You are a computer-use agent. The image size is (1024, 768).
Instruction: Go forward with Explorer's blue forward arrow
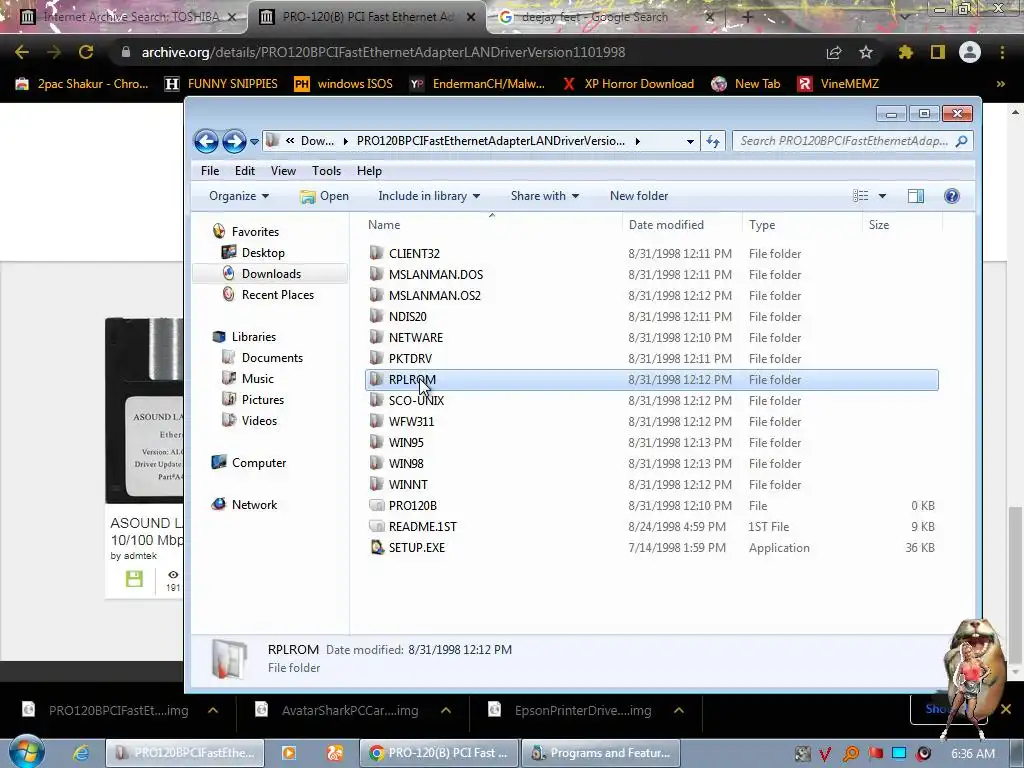(x=234, y=141)
